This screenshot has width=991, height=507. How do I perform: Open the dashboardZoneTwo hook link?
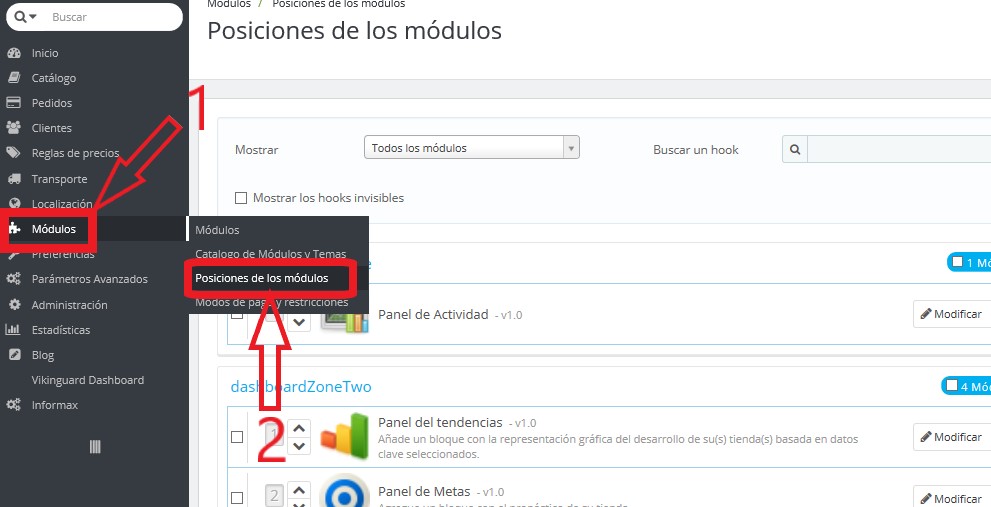301,386
